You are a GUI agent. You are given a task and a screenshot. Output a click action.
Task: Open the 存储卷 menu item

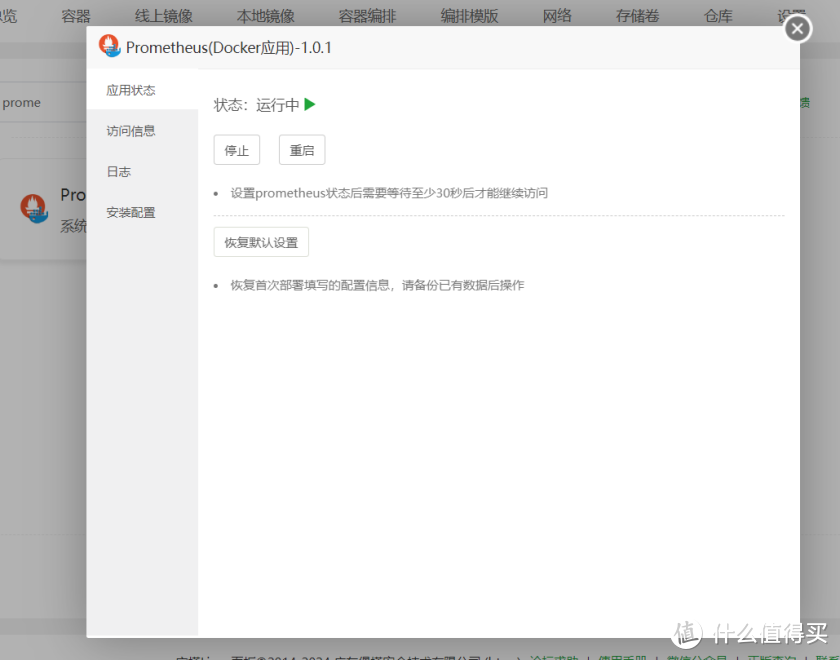pyautogui.click(x=637, y=14)
